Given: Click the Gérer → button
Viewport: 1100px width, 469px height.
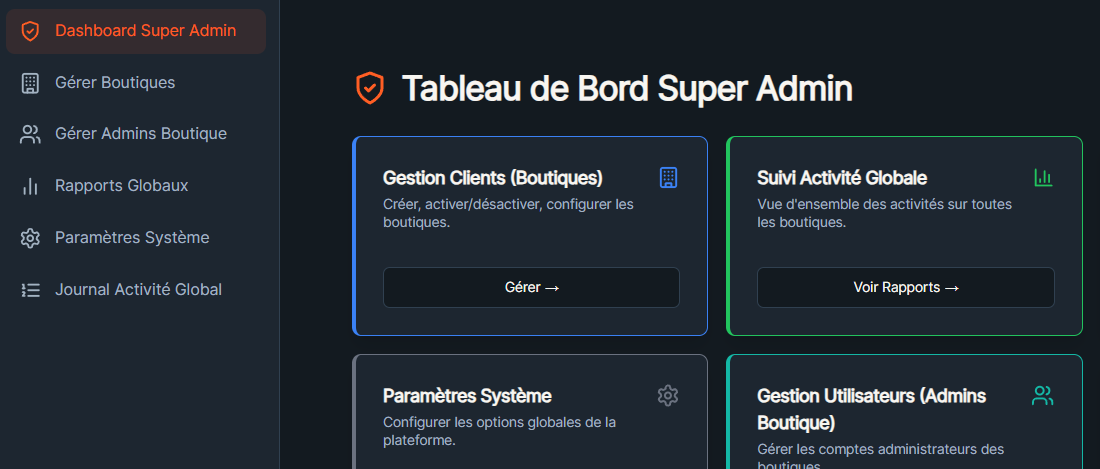Looking at the screenshot, I should point(531,287).
